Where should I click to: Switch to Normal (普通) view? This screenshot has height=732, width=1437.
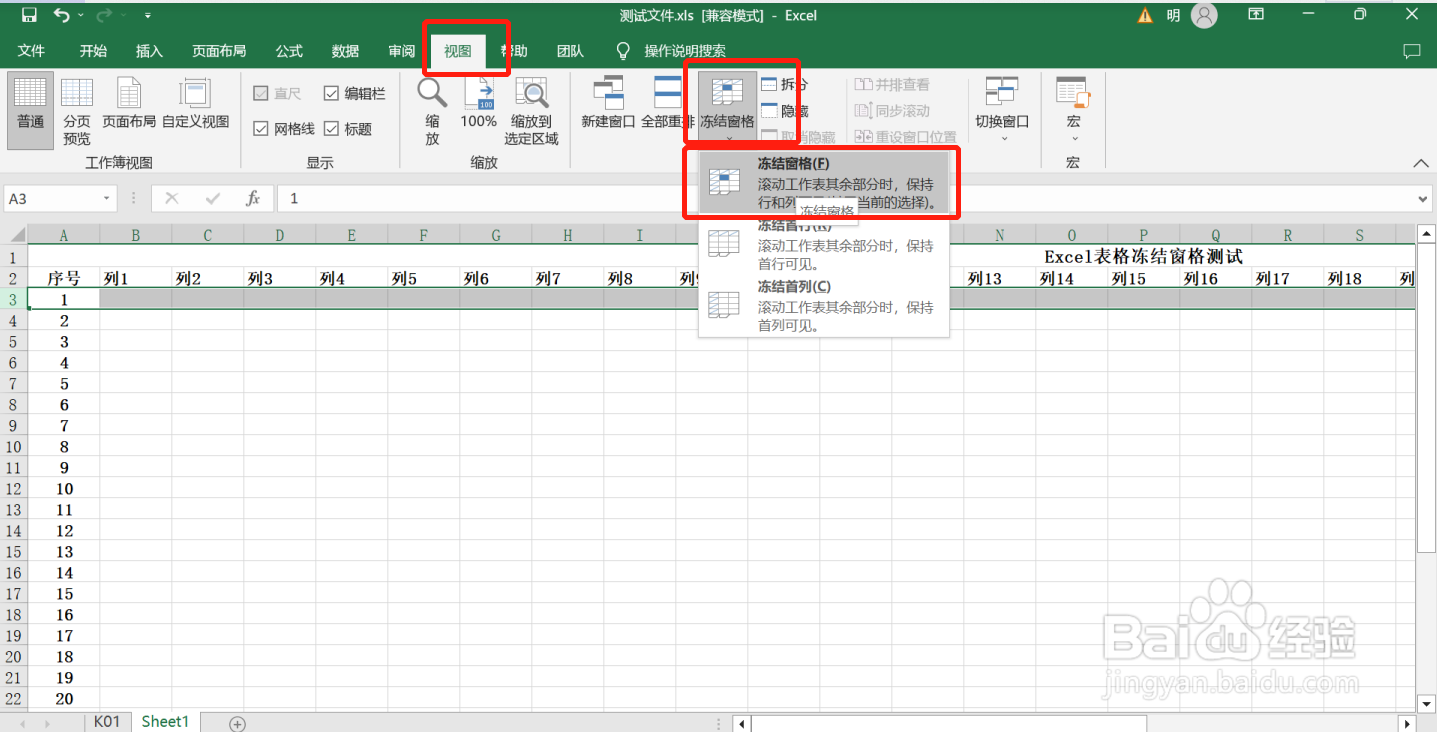(30, 111)
